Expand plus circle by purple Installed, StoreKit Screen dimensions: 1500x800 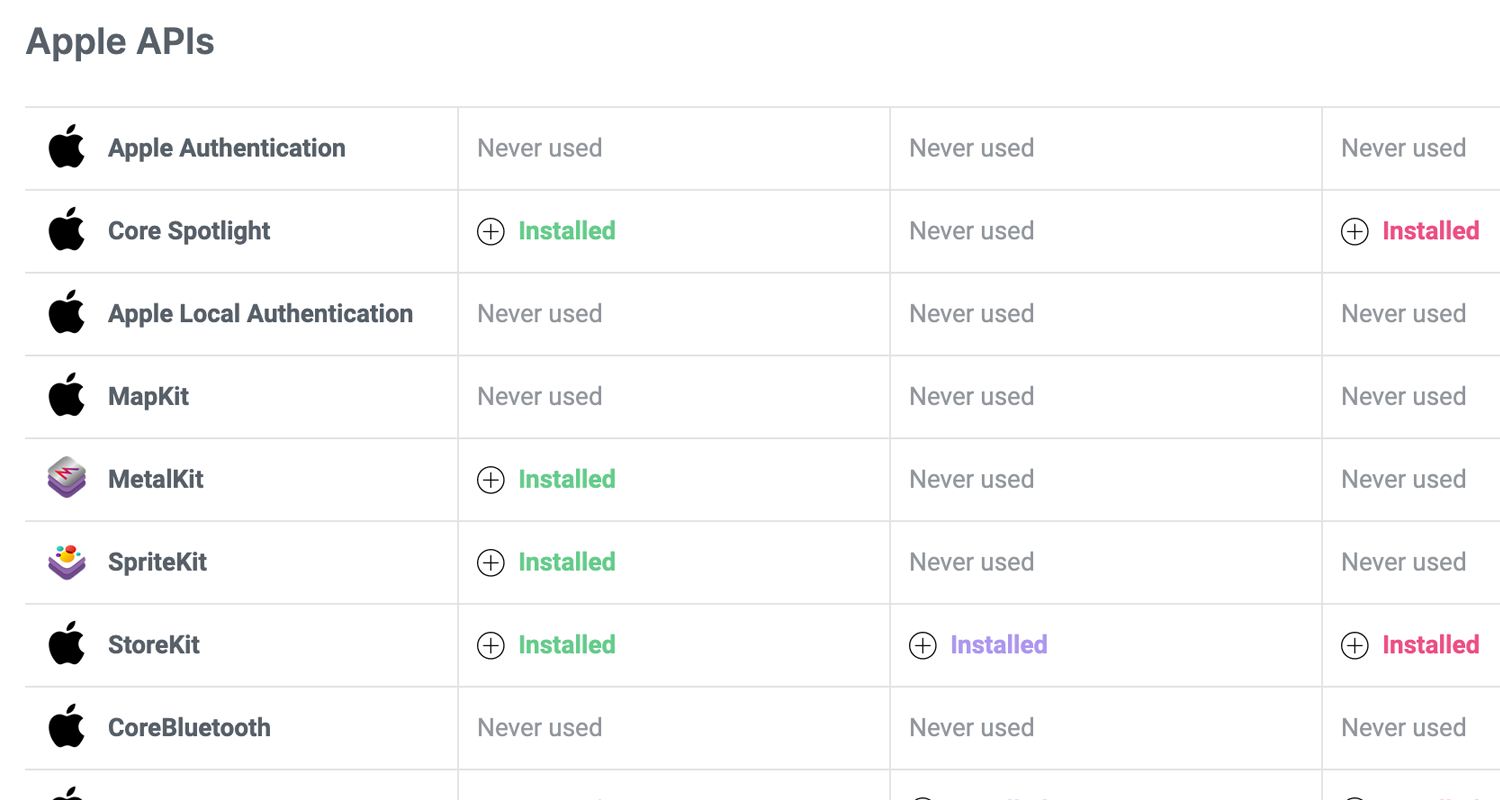(x=923, y=646)
